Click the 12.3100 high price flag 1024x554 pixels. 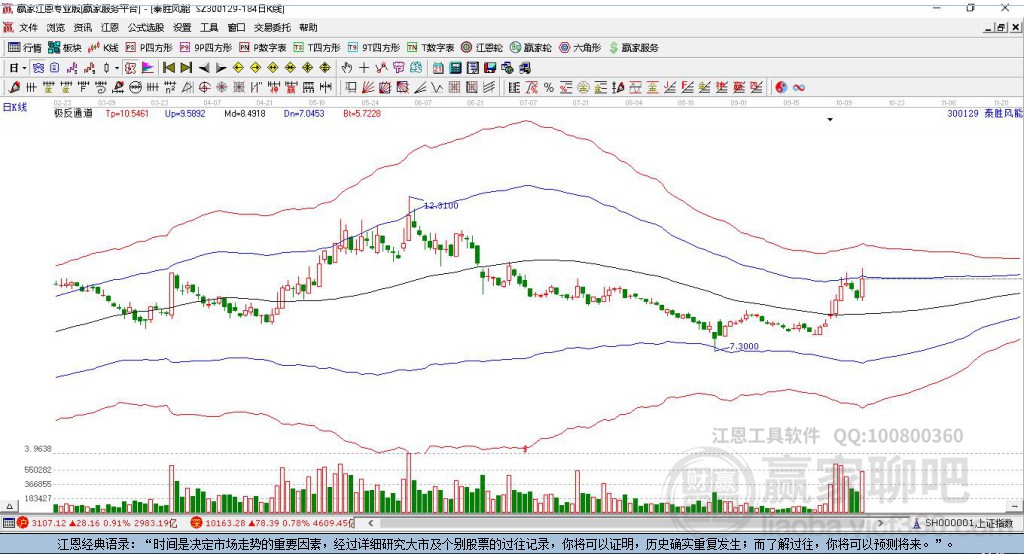click(x=441, y=205)
